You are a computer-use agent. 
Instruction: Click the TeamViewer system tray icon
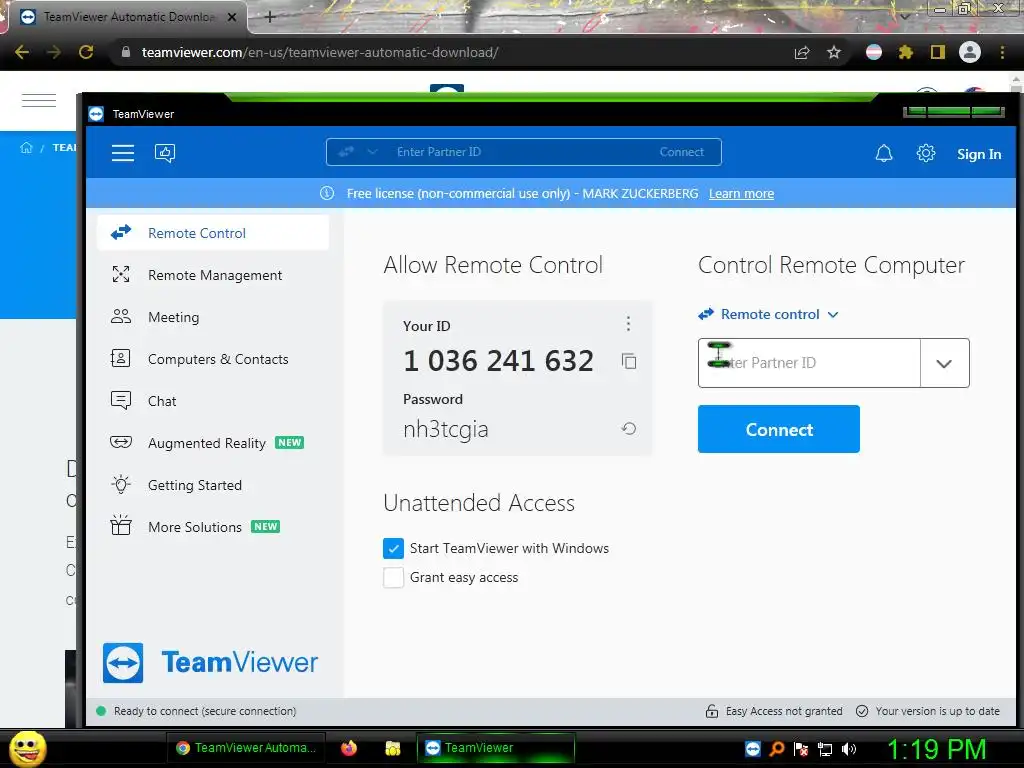click(x=753, y=749)
